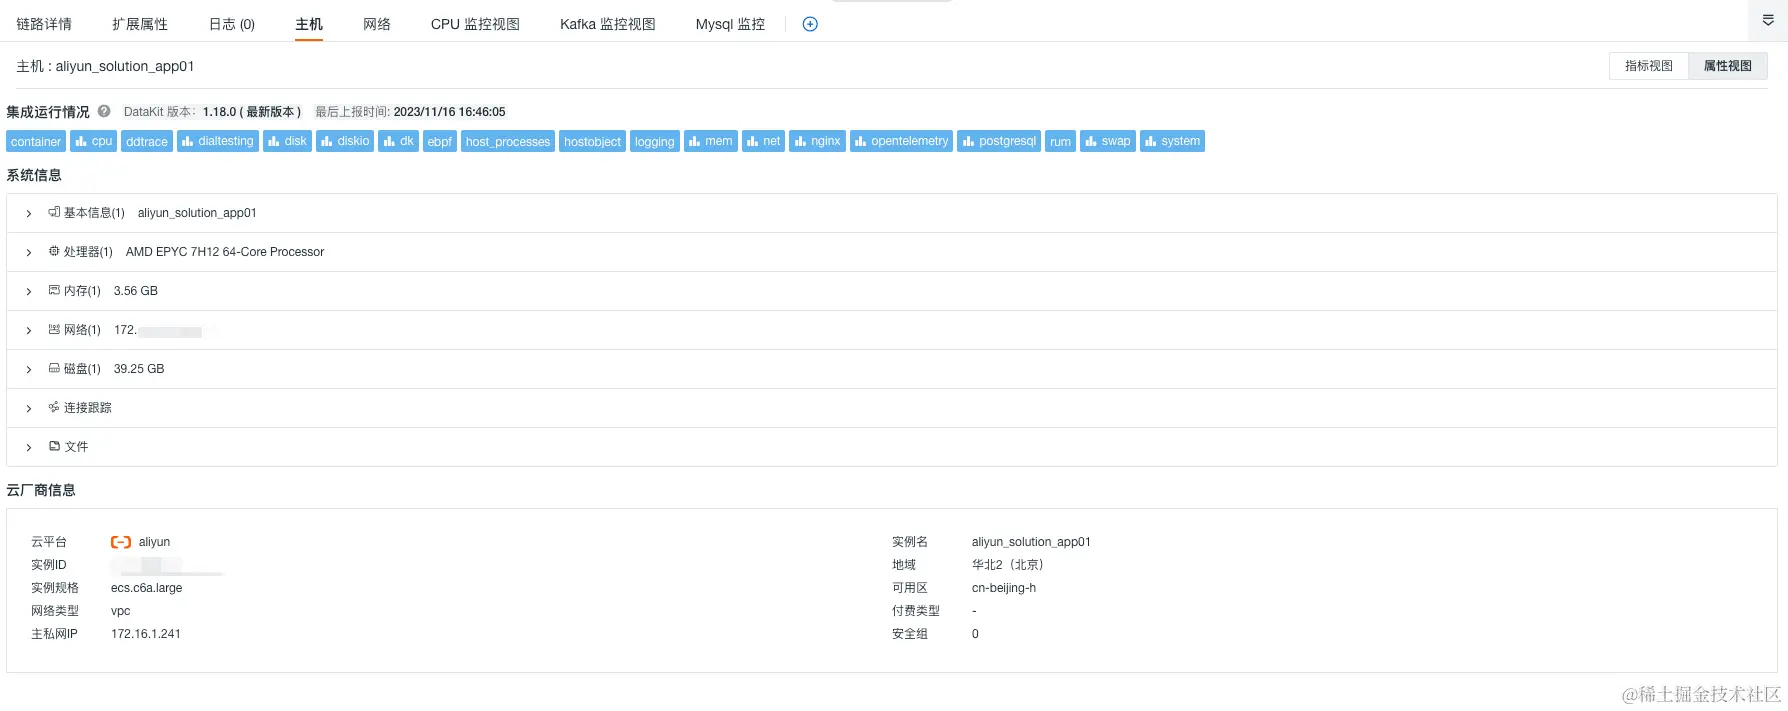
Task: Click the host_processes integration tag
Action: [x=508, y=141]
